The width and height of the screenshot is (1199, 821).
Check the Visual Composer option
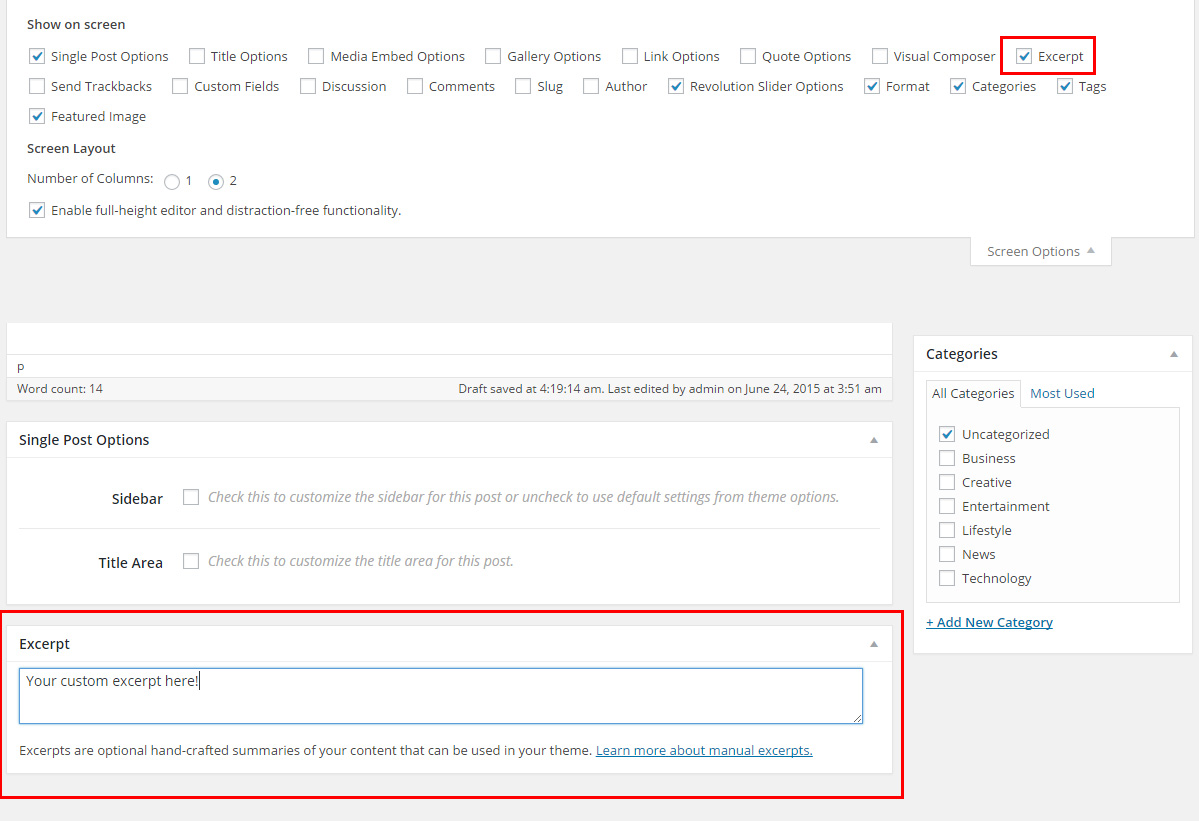coord(880,57)
